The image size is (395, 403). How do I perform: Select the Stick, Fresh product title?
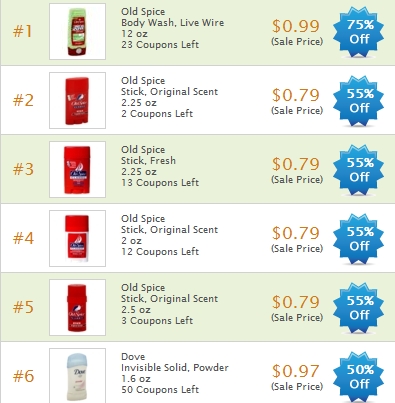click(148, 161)
